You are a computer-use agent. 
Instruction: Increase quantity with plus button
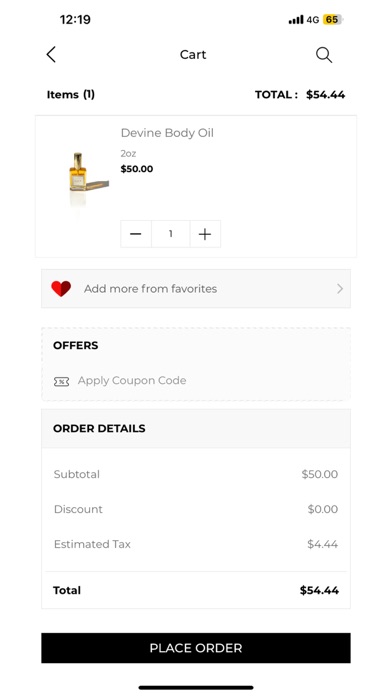point(205,234)
